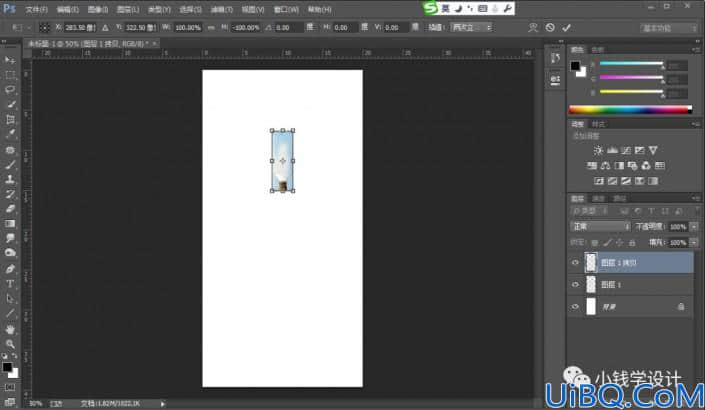Viewport: 705px width, 410px height.
Task: Open the History panel icon
Action: coord(555,58)
